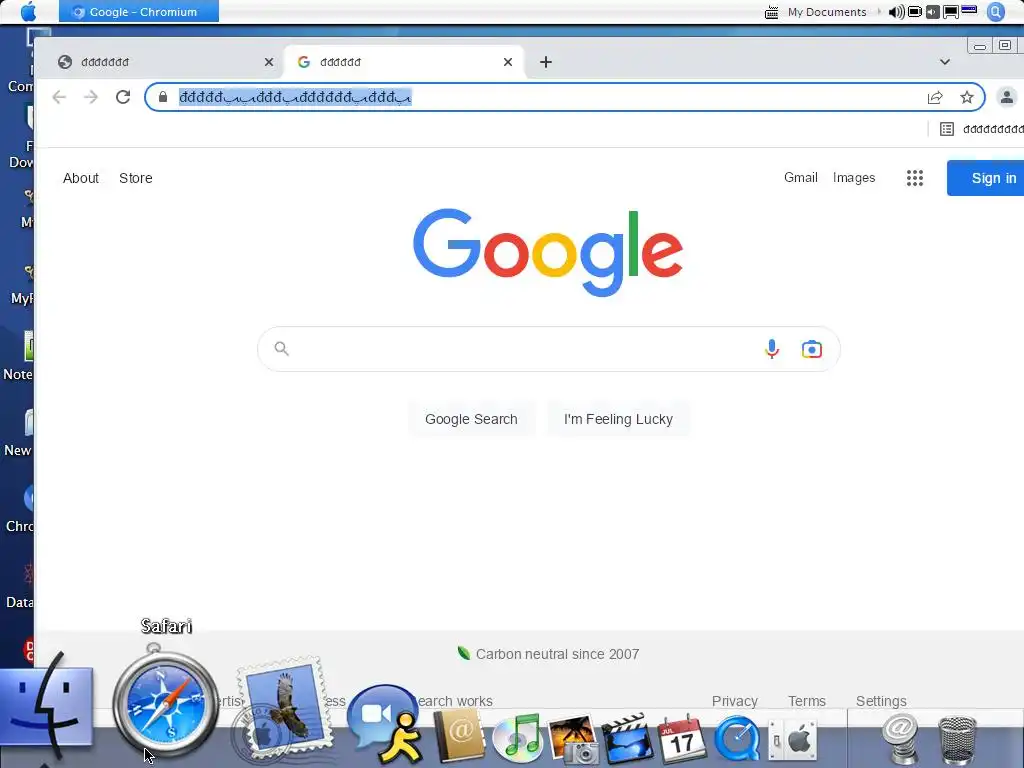Click the Sign in button

tap(986, 178)
